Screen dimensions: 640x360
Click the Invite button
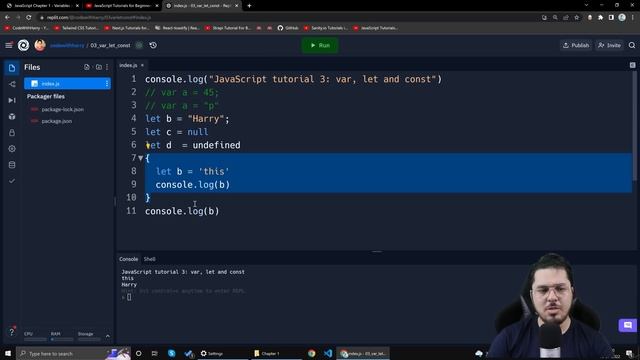[x=609, y=45]
